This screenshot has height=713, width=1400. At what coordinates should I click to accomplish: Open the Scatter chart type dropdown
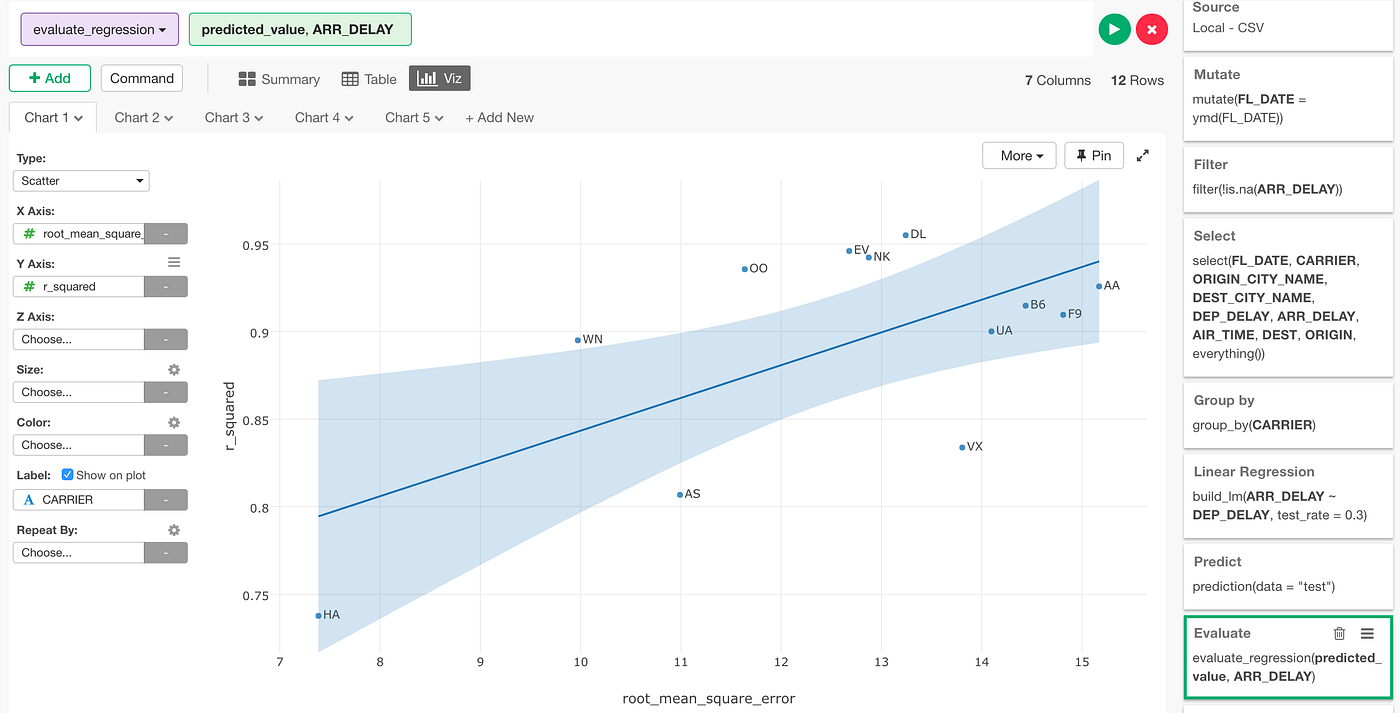tap(81, 180)
